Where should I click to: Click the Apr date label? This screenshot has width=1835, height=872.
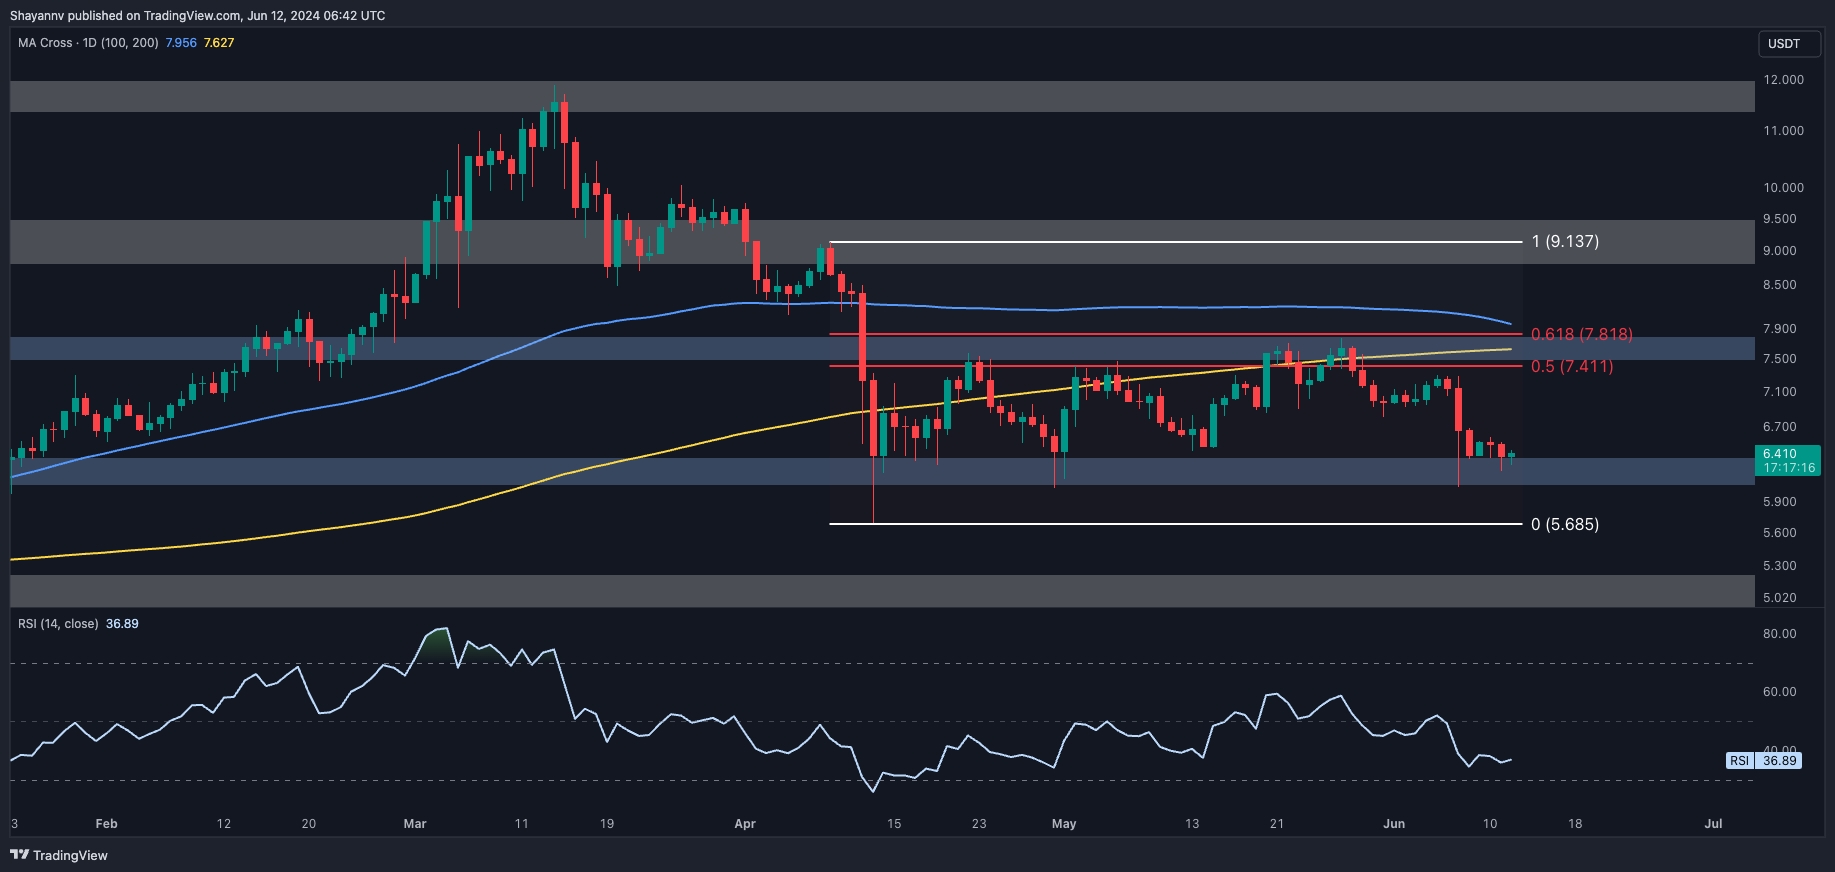pyautogui.click(x=745, y=824)
